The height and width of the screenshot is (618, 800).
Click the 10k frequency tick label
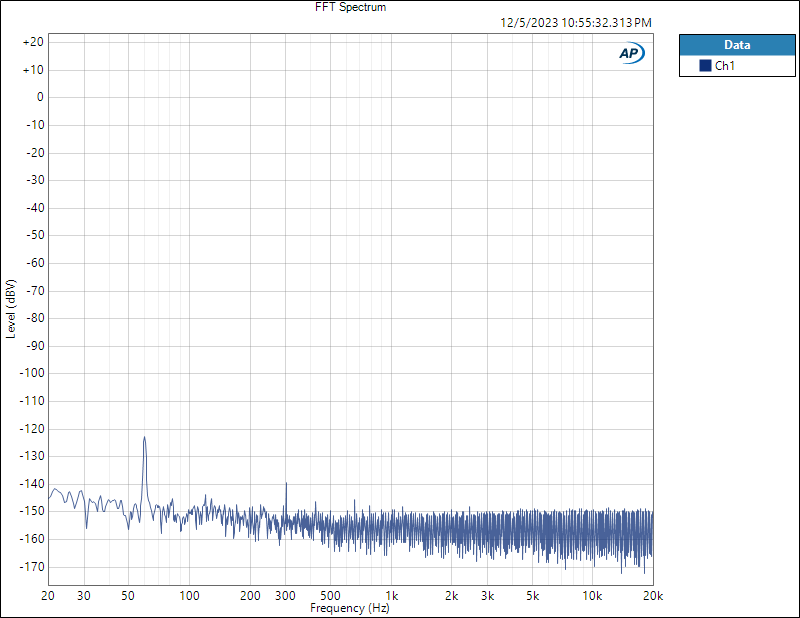click(592, 596)
